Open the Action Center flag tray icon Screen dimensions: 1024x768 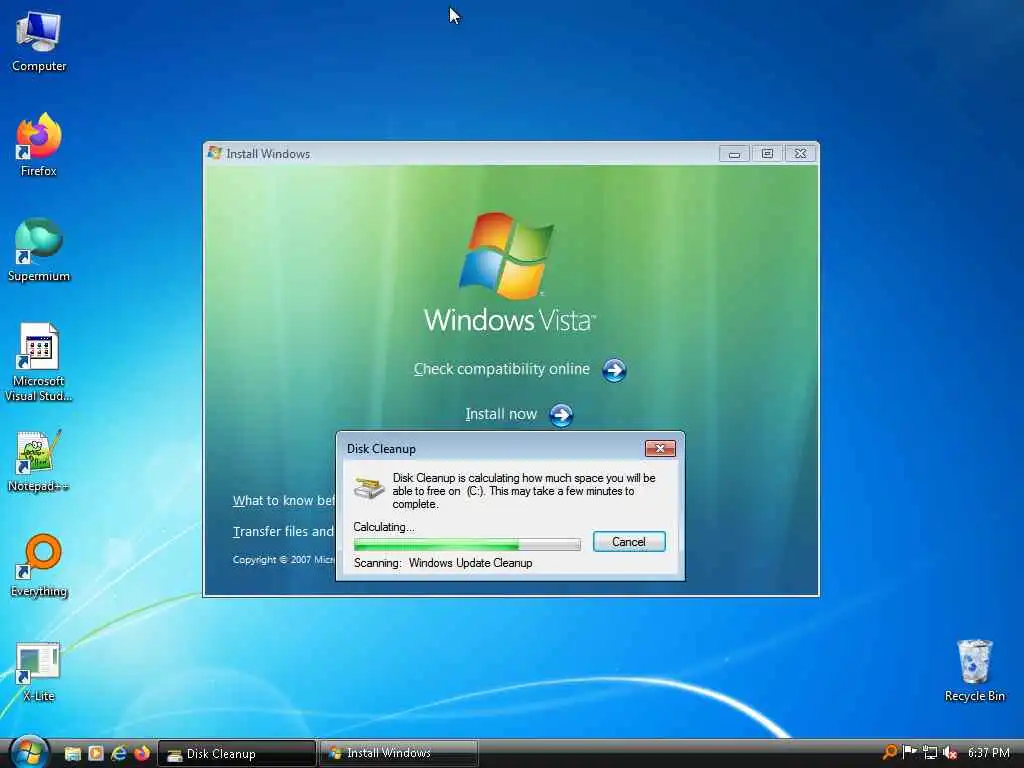pyautogui.click(x=909, y=752)
